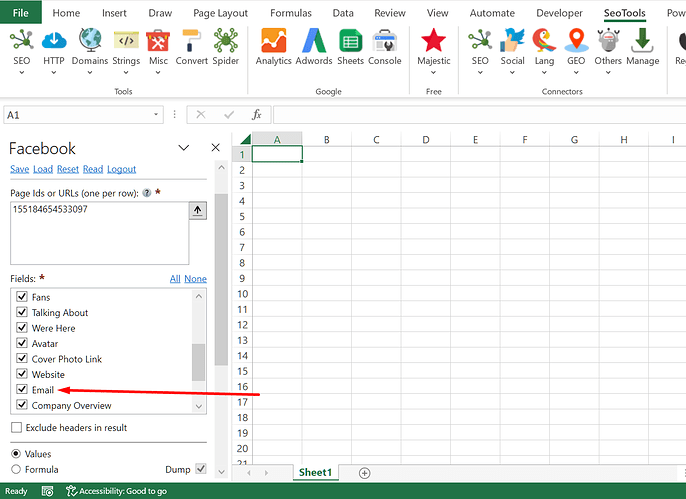The height and width of the screenshot is (499, 686).
Task: Open the Majestic star icon
Action: click(433, 40)
